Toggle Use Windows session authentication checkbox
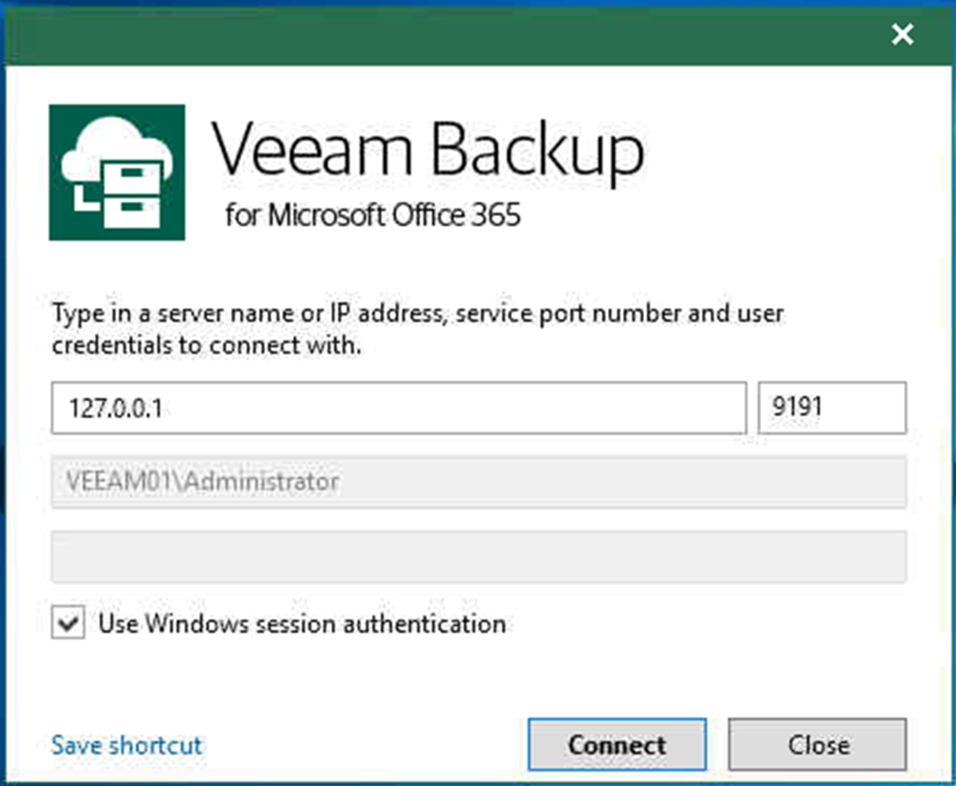Viewport: 956px width, 786px height. (68, 623)
